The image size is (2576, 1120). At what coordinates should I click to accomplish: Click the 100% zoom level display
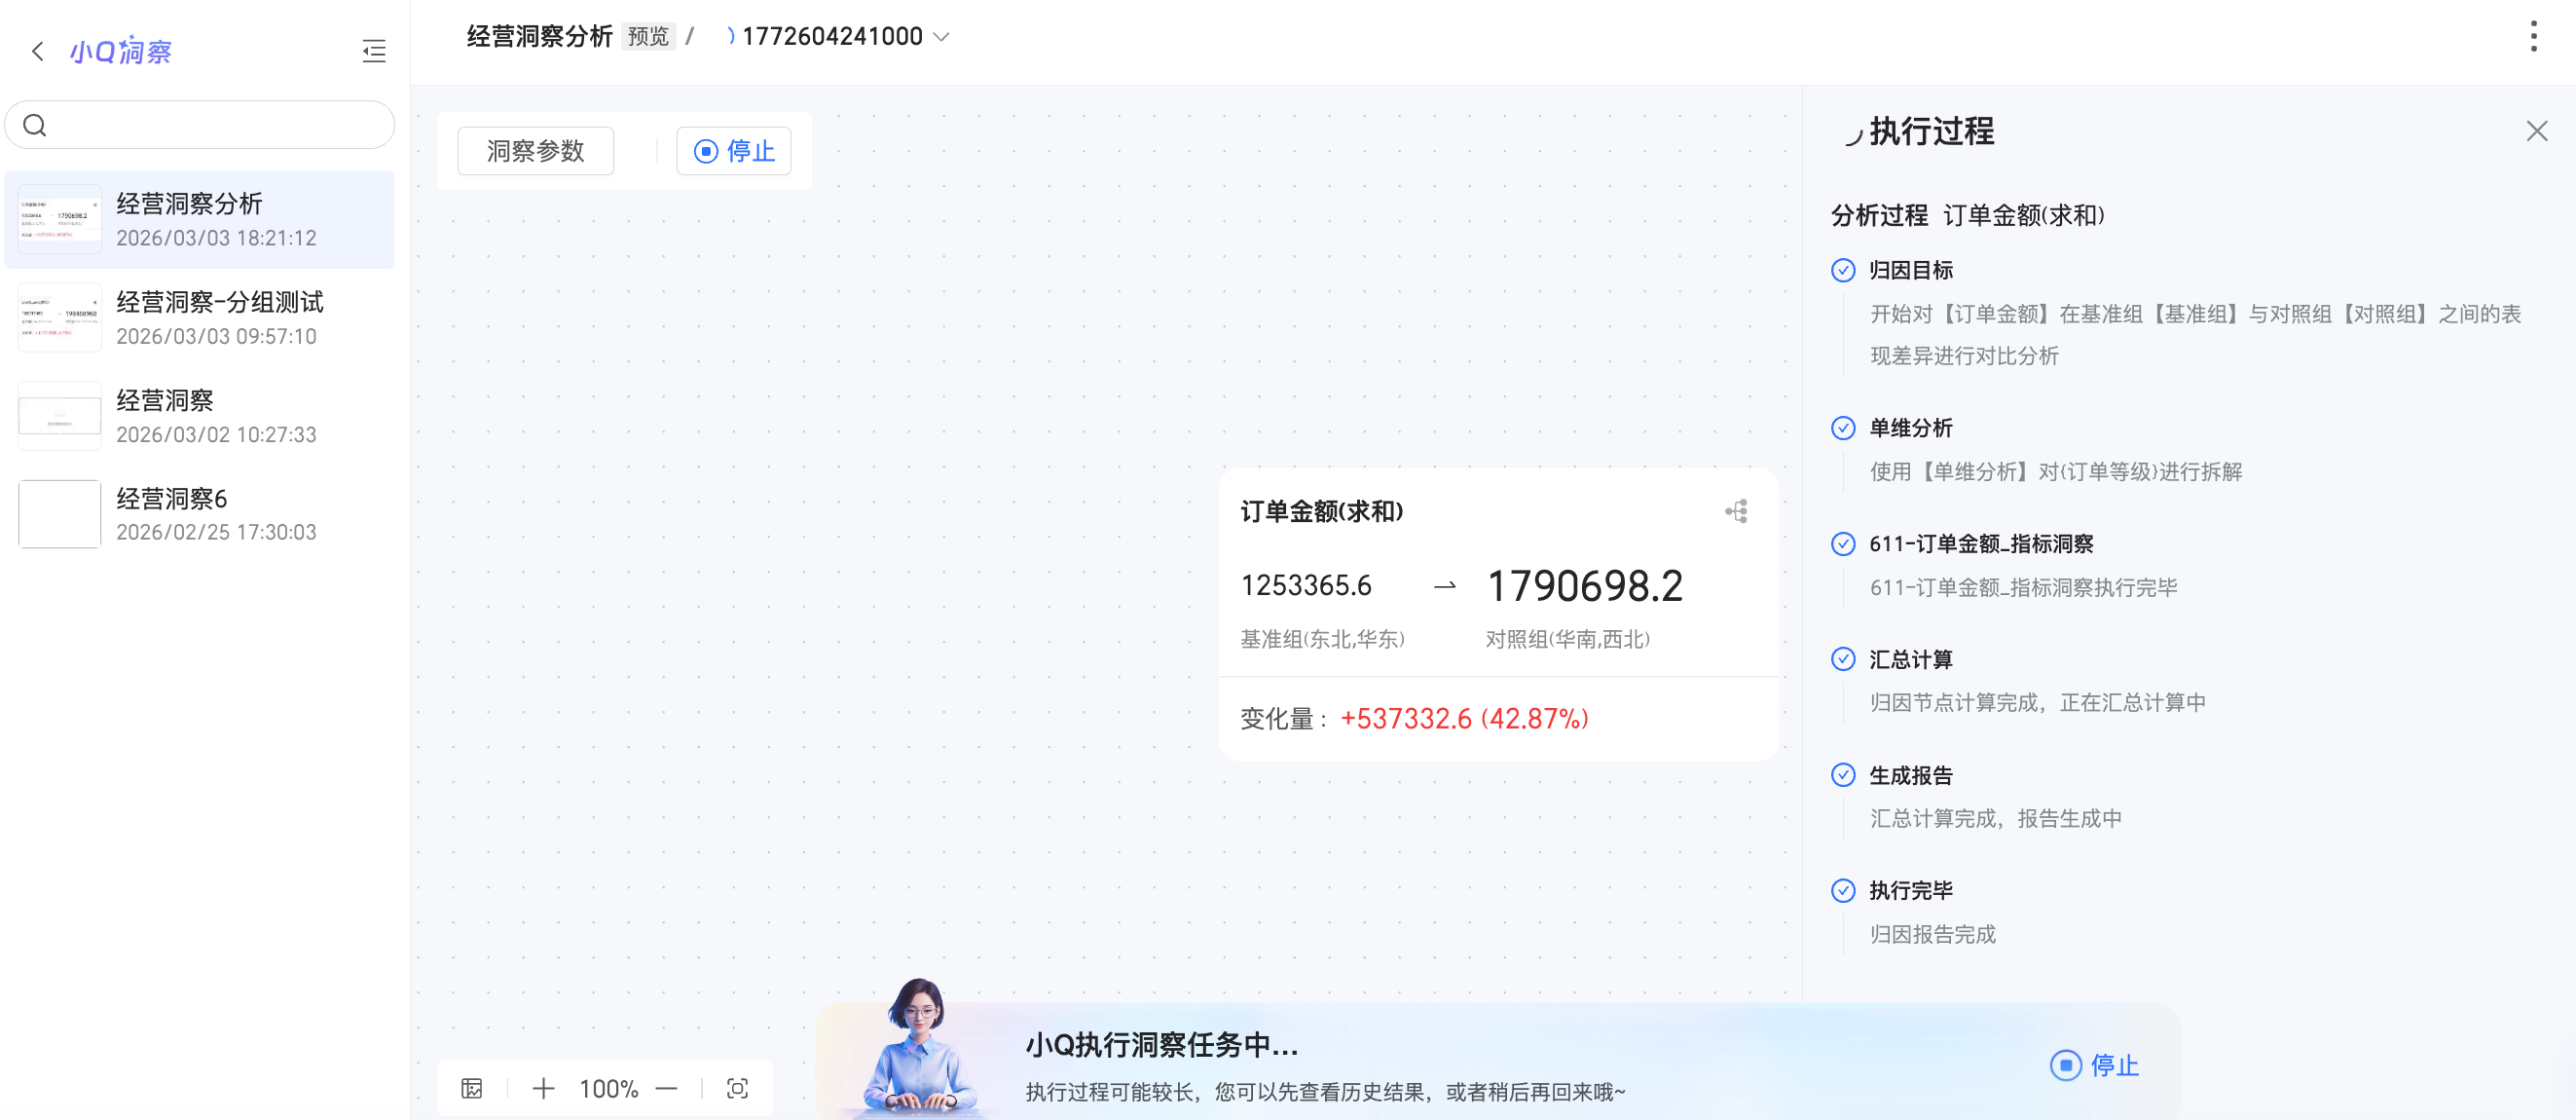(x=608, y=1088)
